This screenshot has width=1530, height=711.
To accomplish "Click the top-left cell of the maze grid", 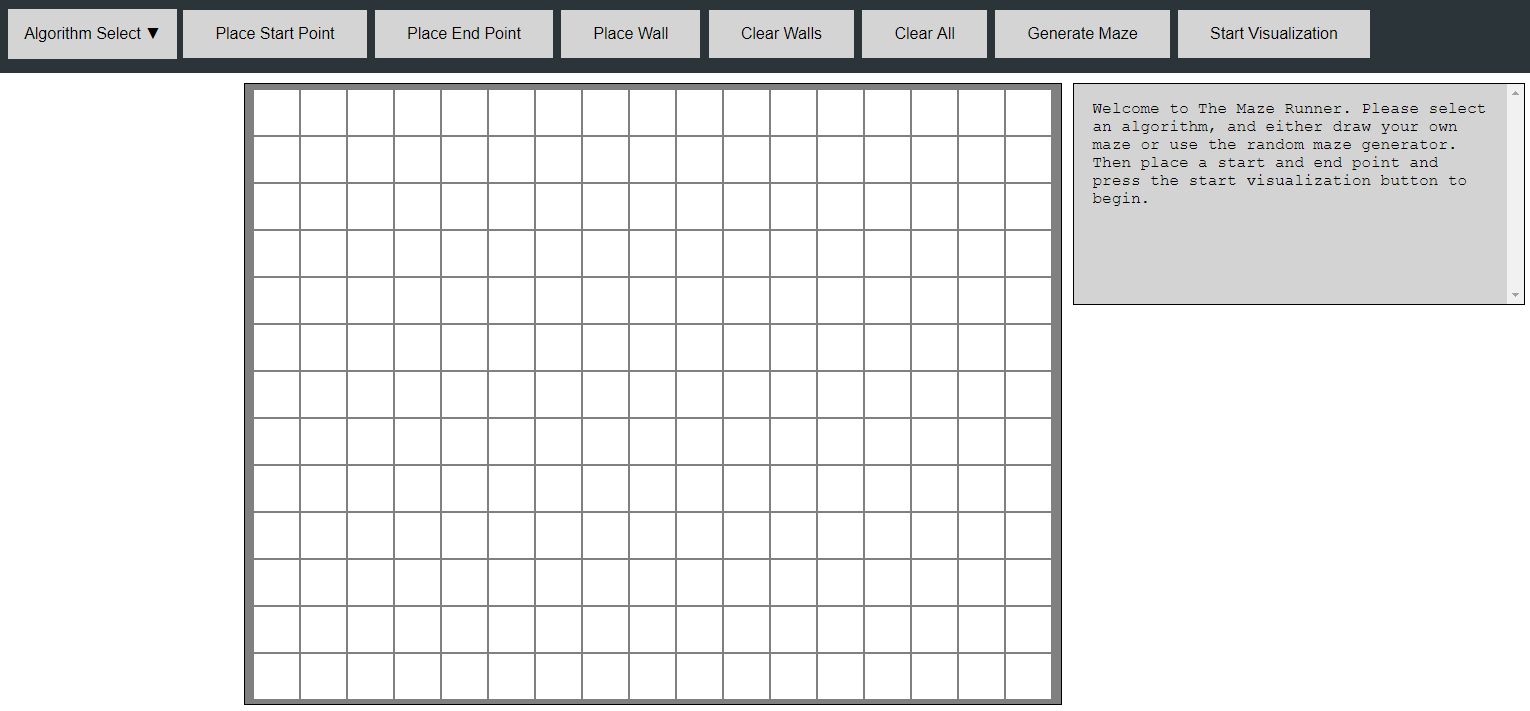I will pos(276,112).
